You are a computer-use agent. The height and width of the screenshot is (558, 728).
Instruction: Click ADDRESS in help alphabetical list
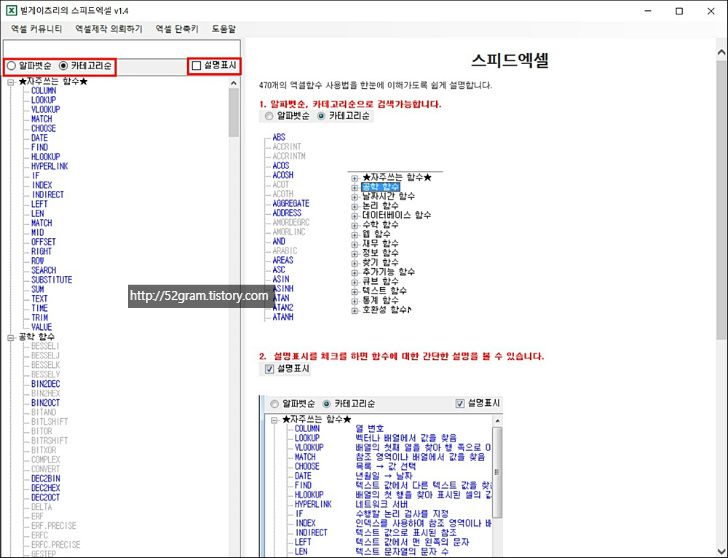(x=287, y=213)
